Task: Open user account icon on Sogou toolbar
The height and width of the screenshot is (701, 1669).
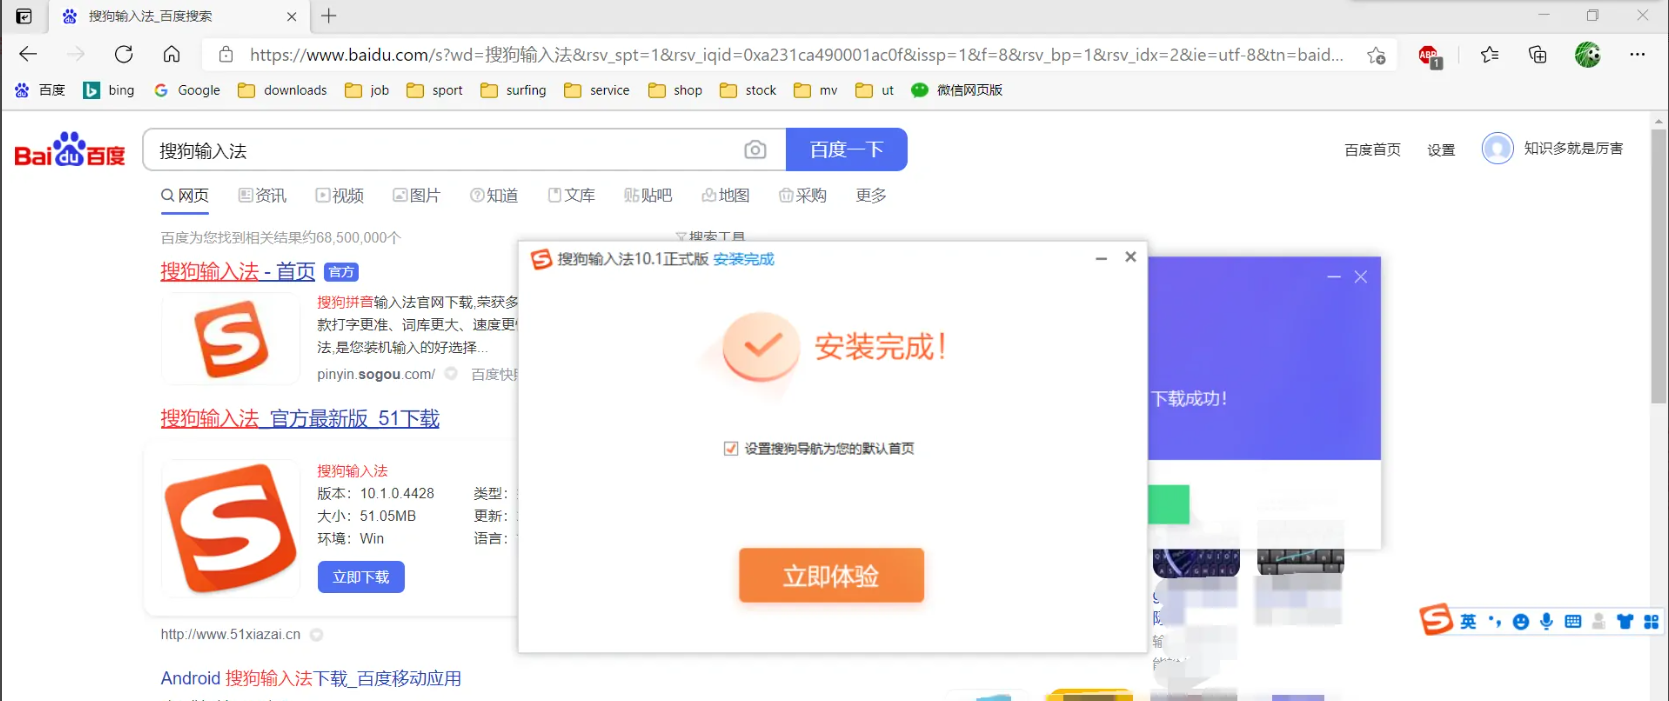Action: point(1599,622)
